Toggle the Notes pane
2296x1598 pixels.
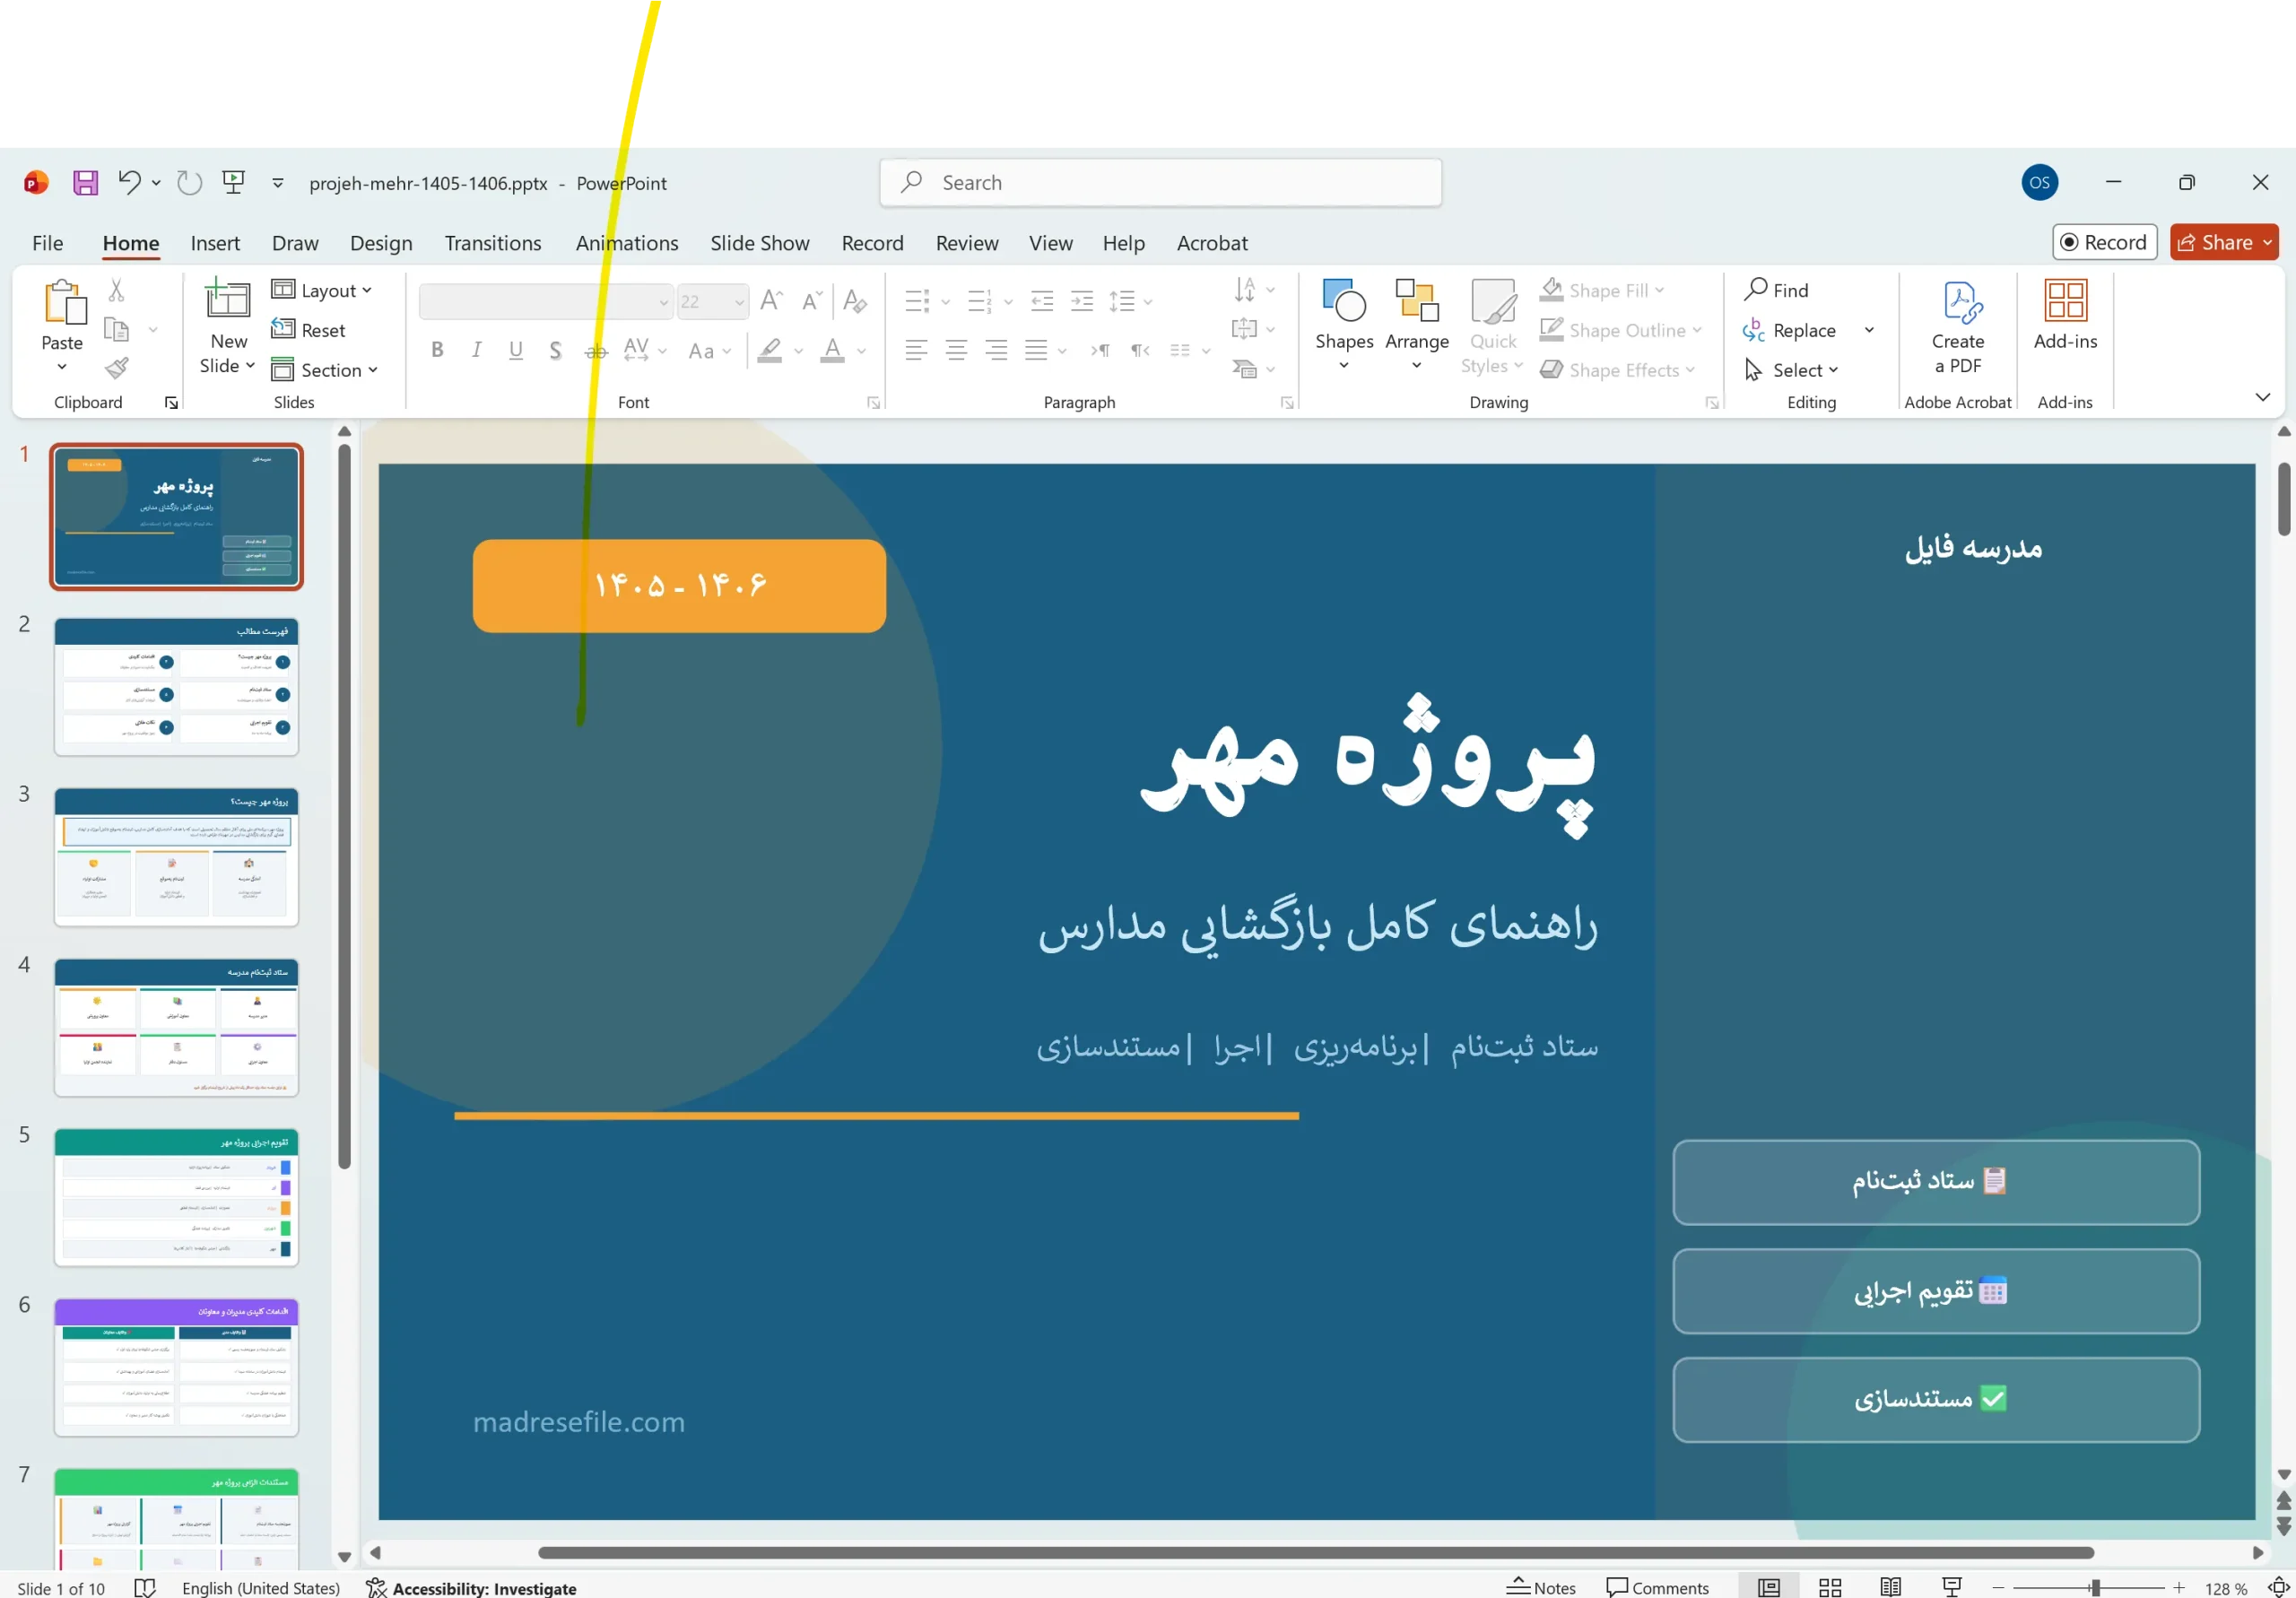(x=1541, y=1587)
